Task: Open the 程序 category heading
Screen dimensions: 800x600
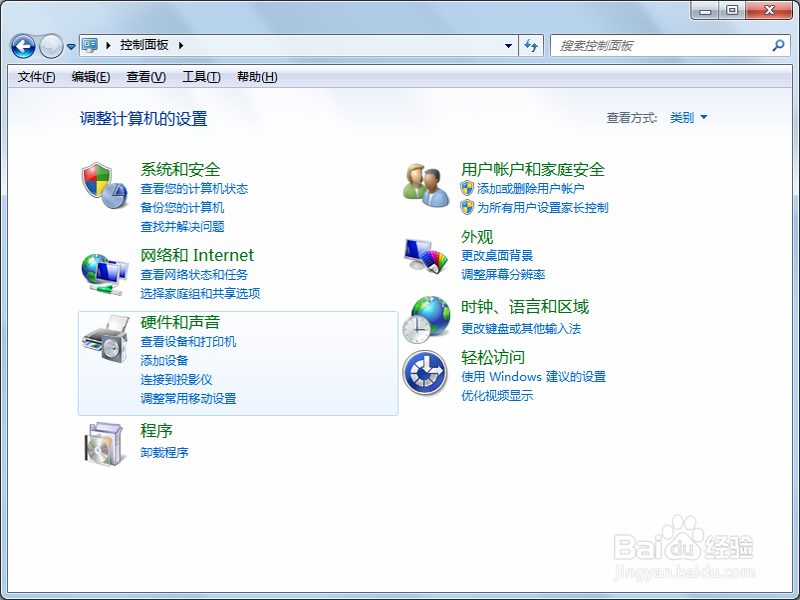Action: click(x=156, y=431)
